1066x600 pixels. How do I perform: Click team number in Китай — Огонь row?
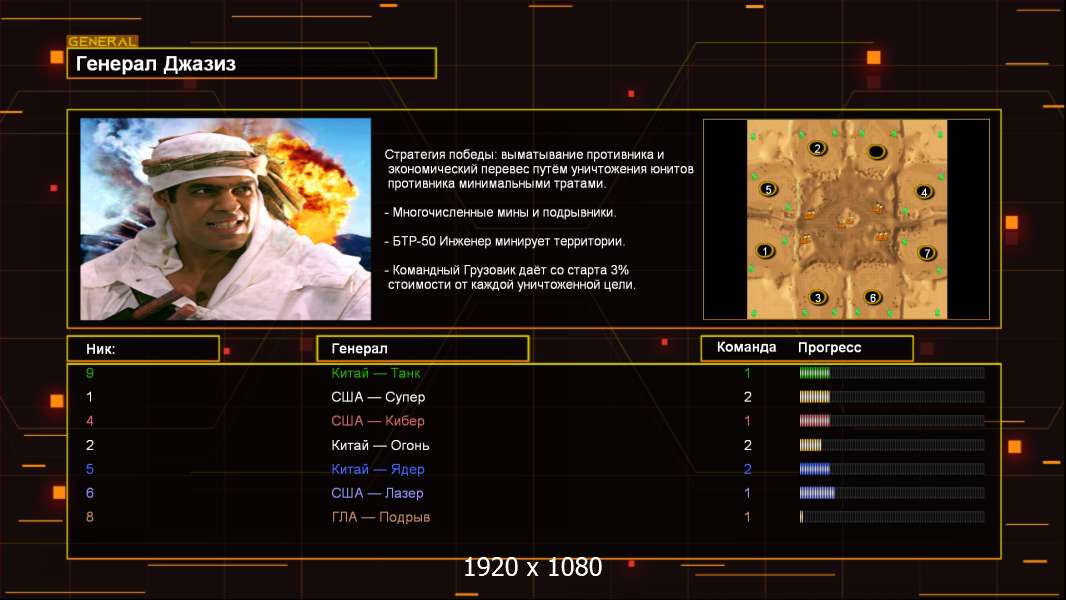pos(747,445)
